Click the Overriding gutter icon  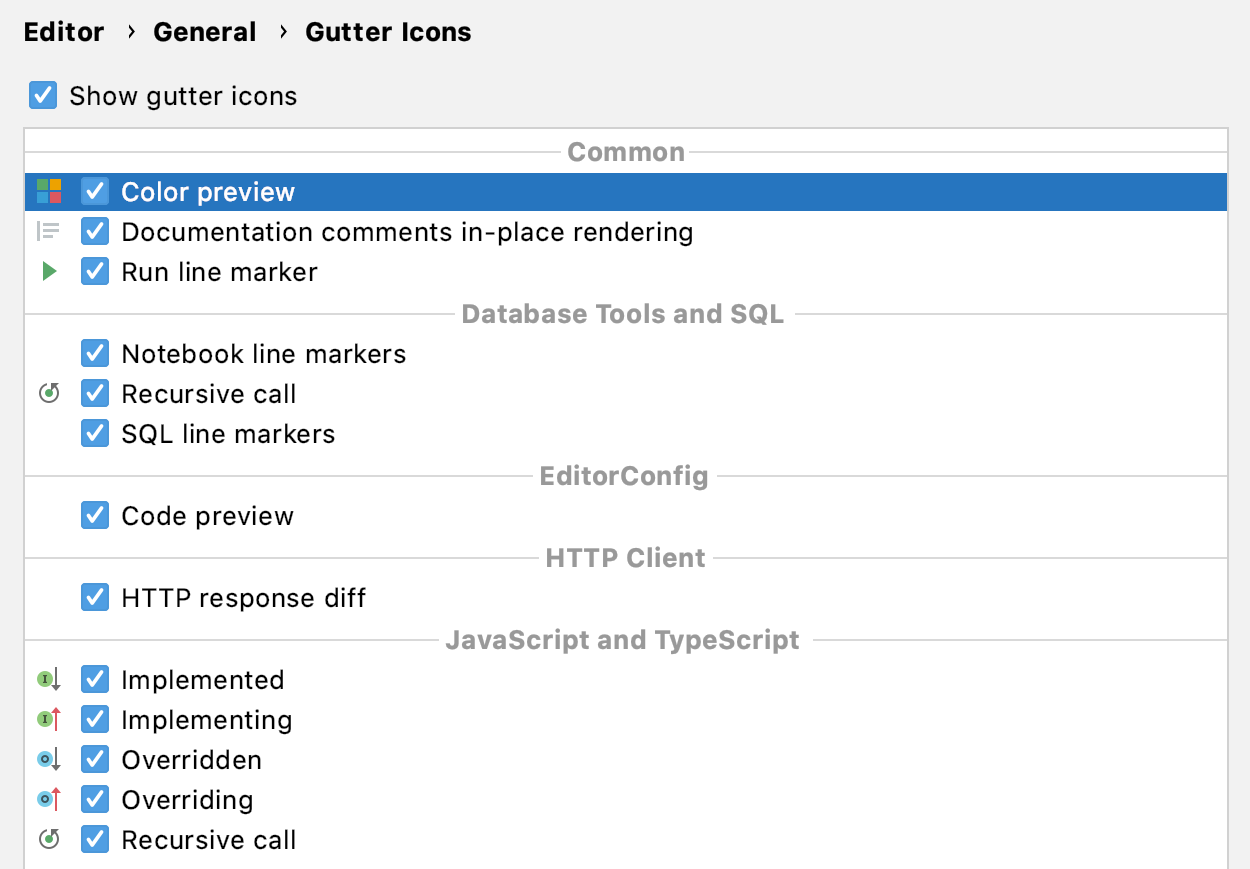tap(49, 800)
